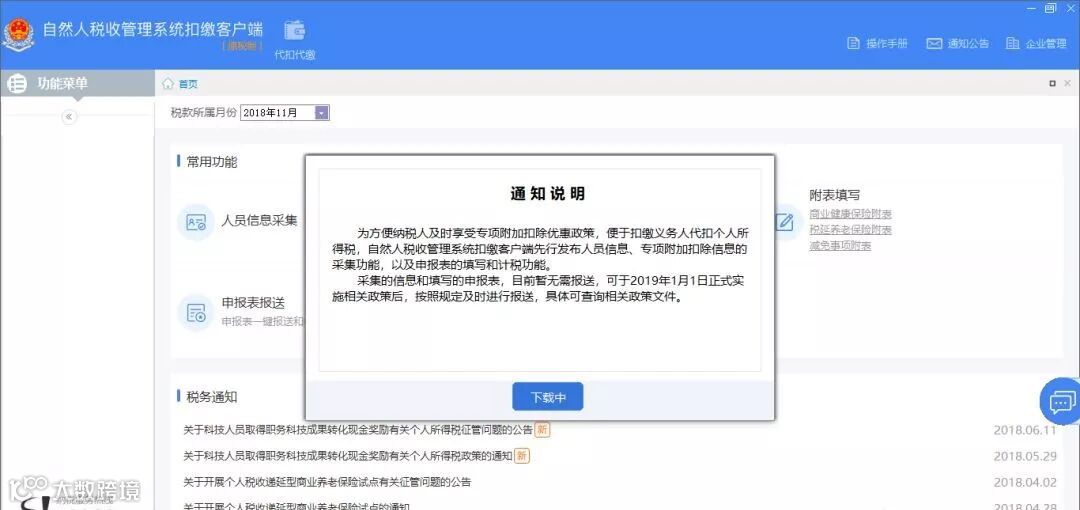1080x510 pixels.
Task: Open 通知公告 in the header
Action: click(x=957, y=43)
